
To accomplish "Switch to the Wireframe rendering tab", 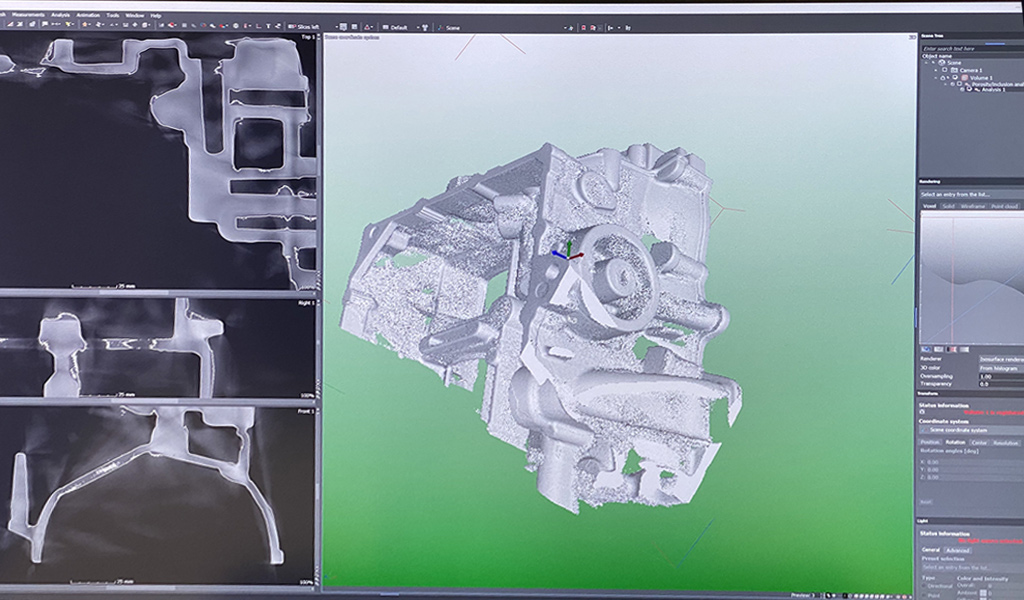I will 971,206.
